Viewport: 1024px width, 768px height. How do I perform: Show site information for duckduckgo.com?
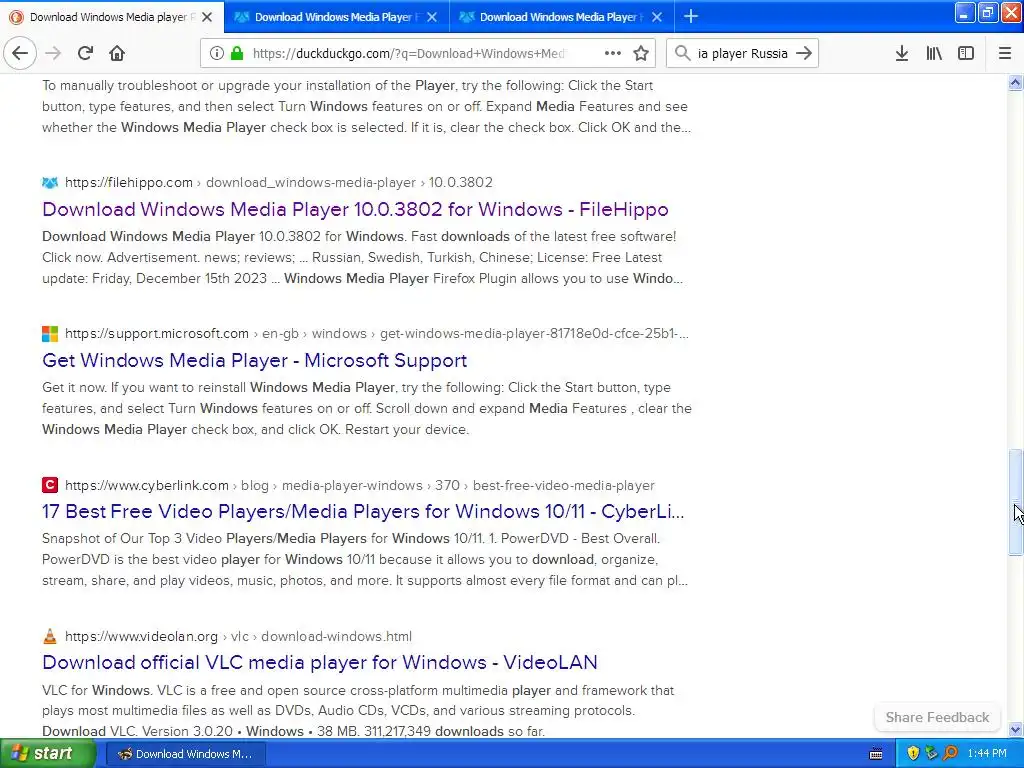(x=216, y=54)
